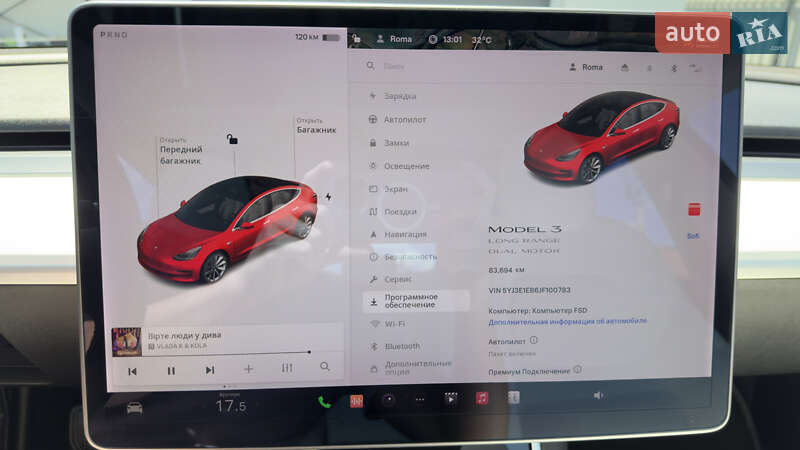Image resolution: width=800 pixels, height=450 pixels.
Task: Open the Замки settings menu
Action: coord(389,143)
